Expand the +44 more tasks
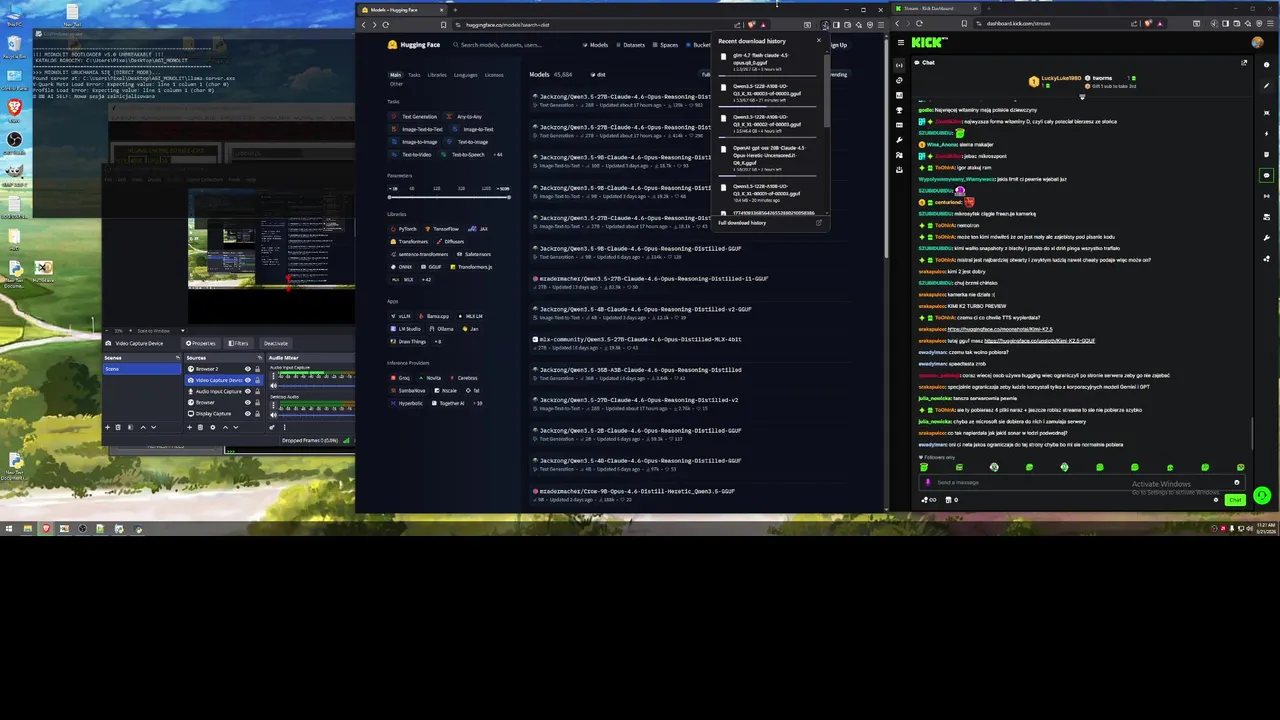Image resolution: width=1280 pixels, height=720 pixels. coord(497,154)
